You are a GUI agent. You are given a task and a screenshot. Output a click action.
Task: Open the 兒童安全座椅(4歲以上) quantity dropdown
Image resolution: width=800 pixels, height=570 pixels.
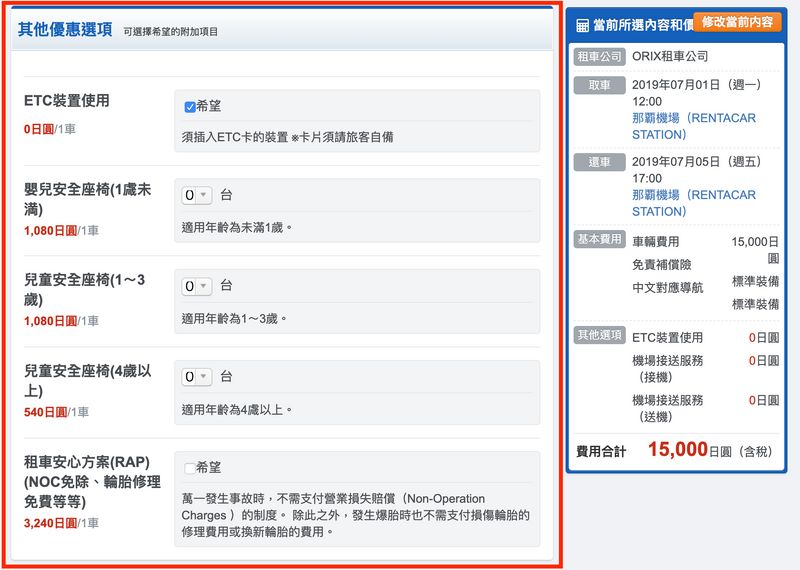coord(196,377)
